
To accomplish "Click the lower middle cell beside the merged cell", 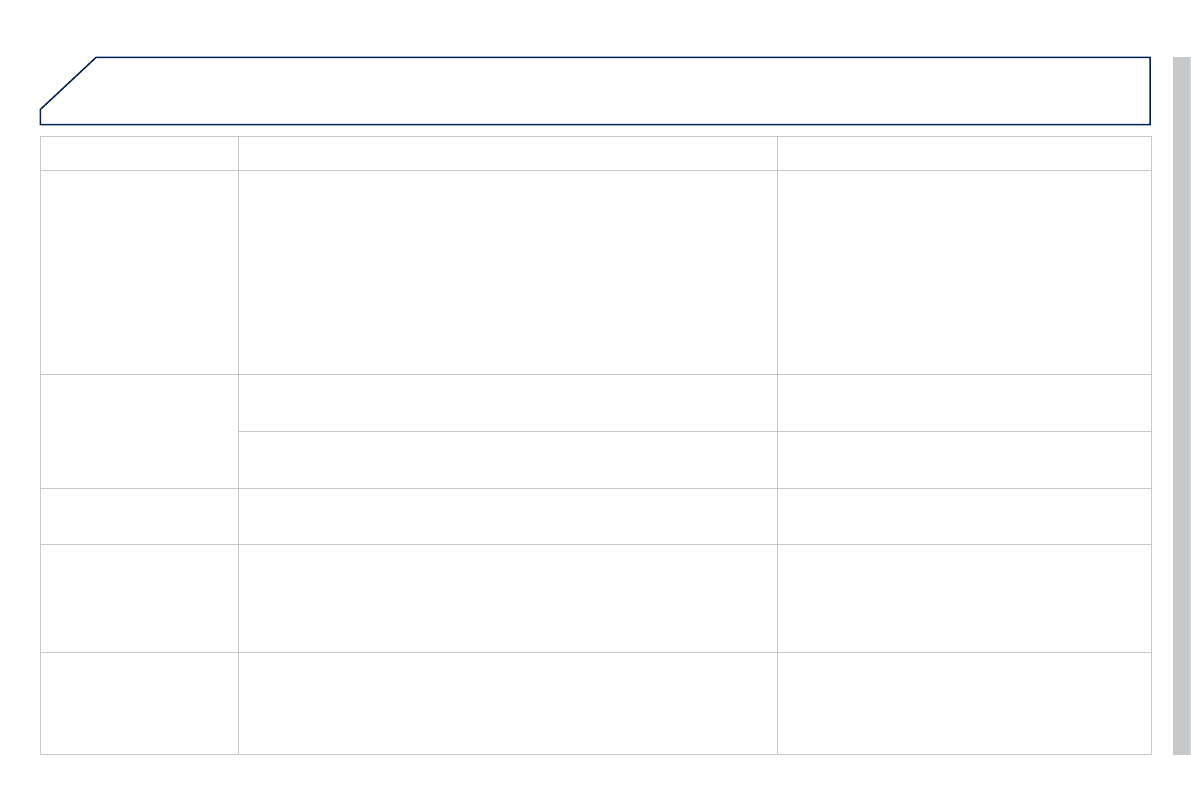I will pyautogui.click(x=507, y=460).
